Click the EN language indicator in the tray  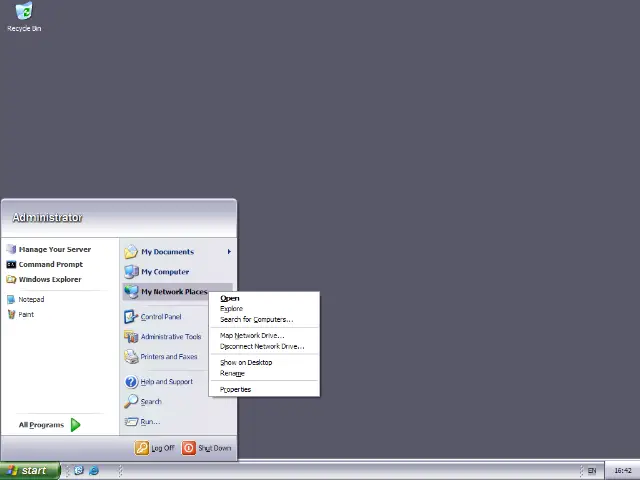tap(592, 471)
